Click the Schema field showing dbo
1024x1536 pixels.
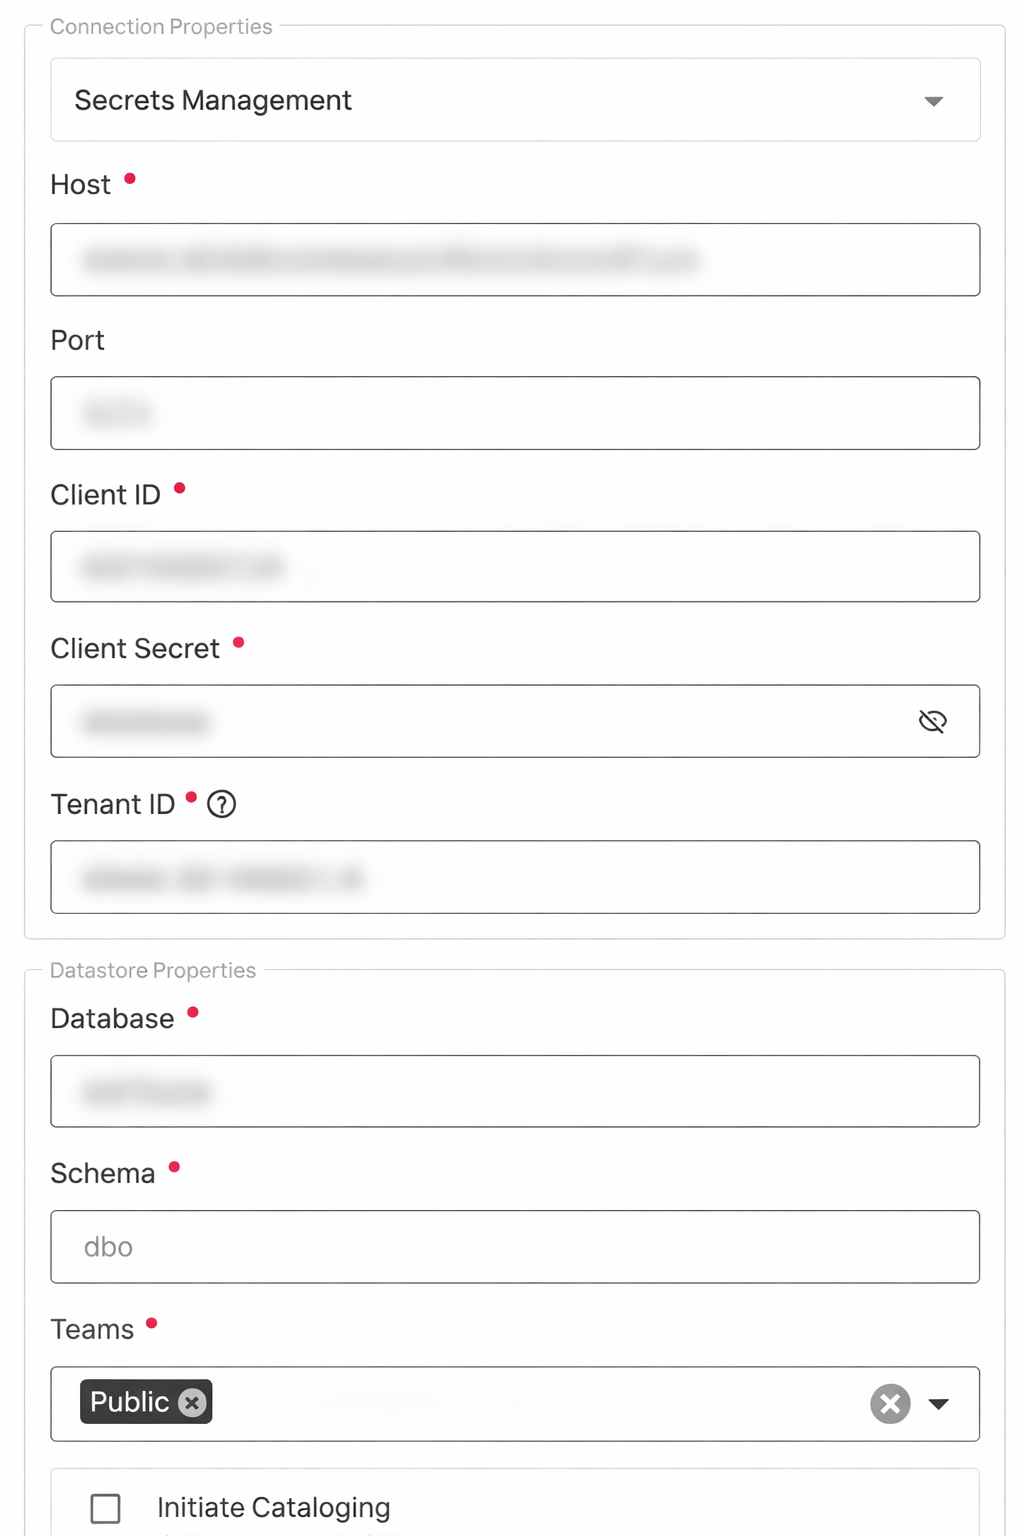(x=515, y=1246)
